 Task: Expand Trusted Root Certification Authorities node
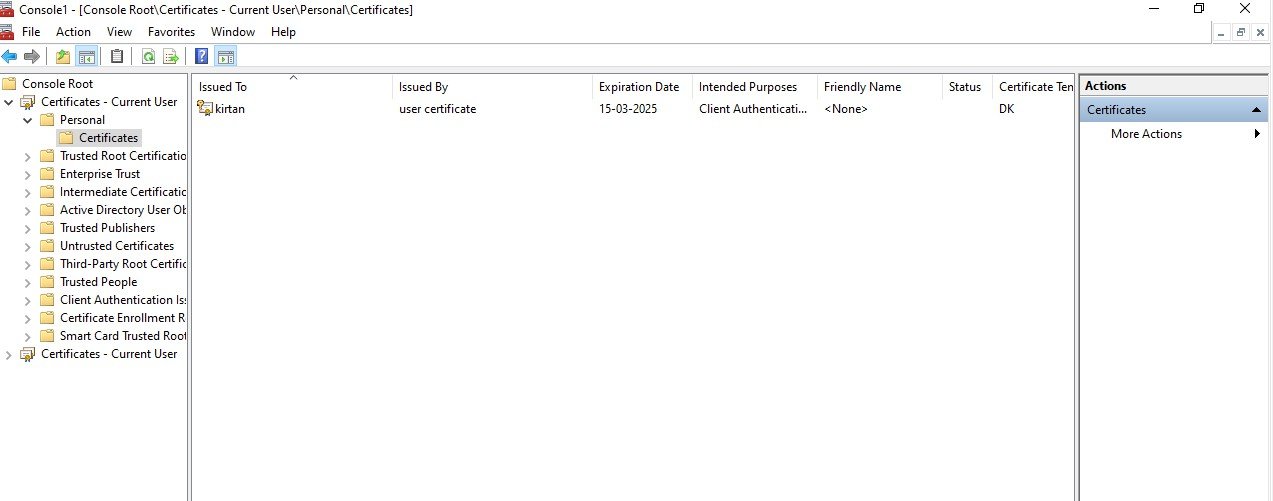(x=28, y=156)
